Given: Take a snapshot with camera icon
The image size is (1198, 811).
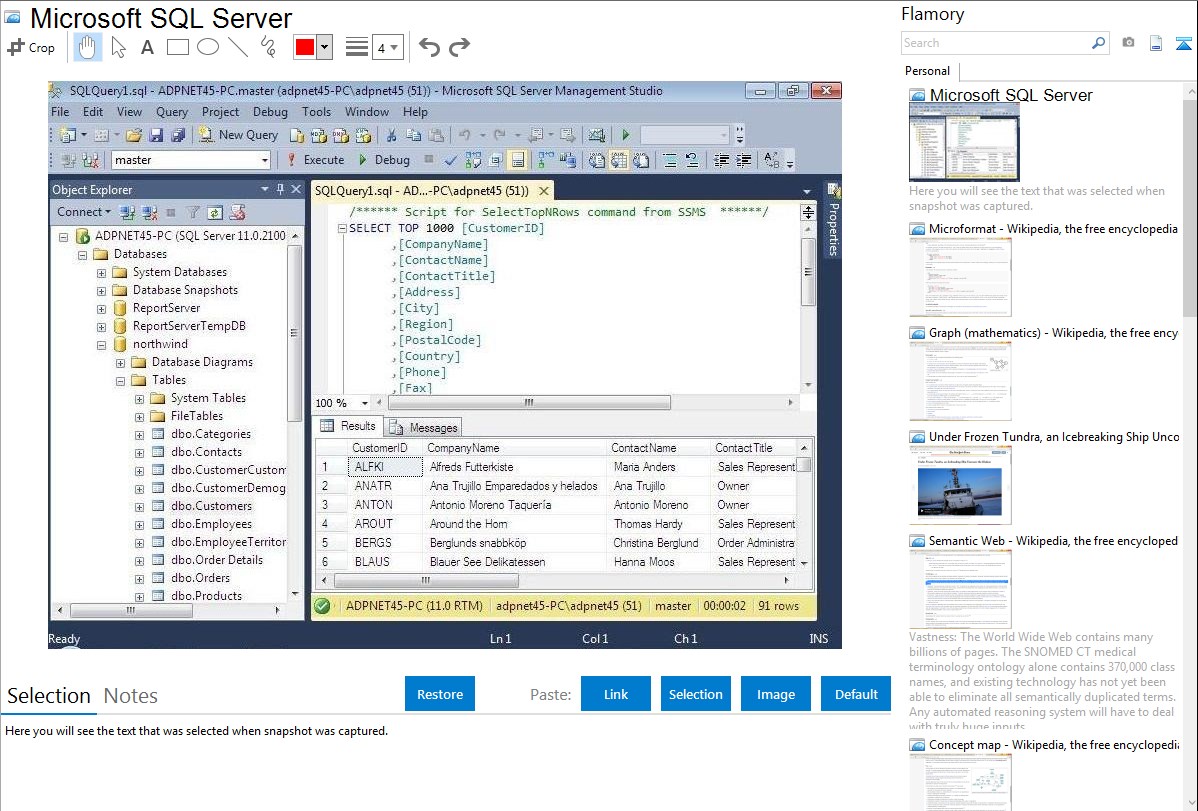Looking at the screenshot, I should [x=1128, y=43].
